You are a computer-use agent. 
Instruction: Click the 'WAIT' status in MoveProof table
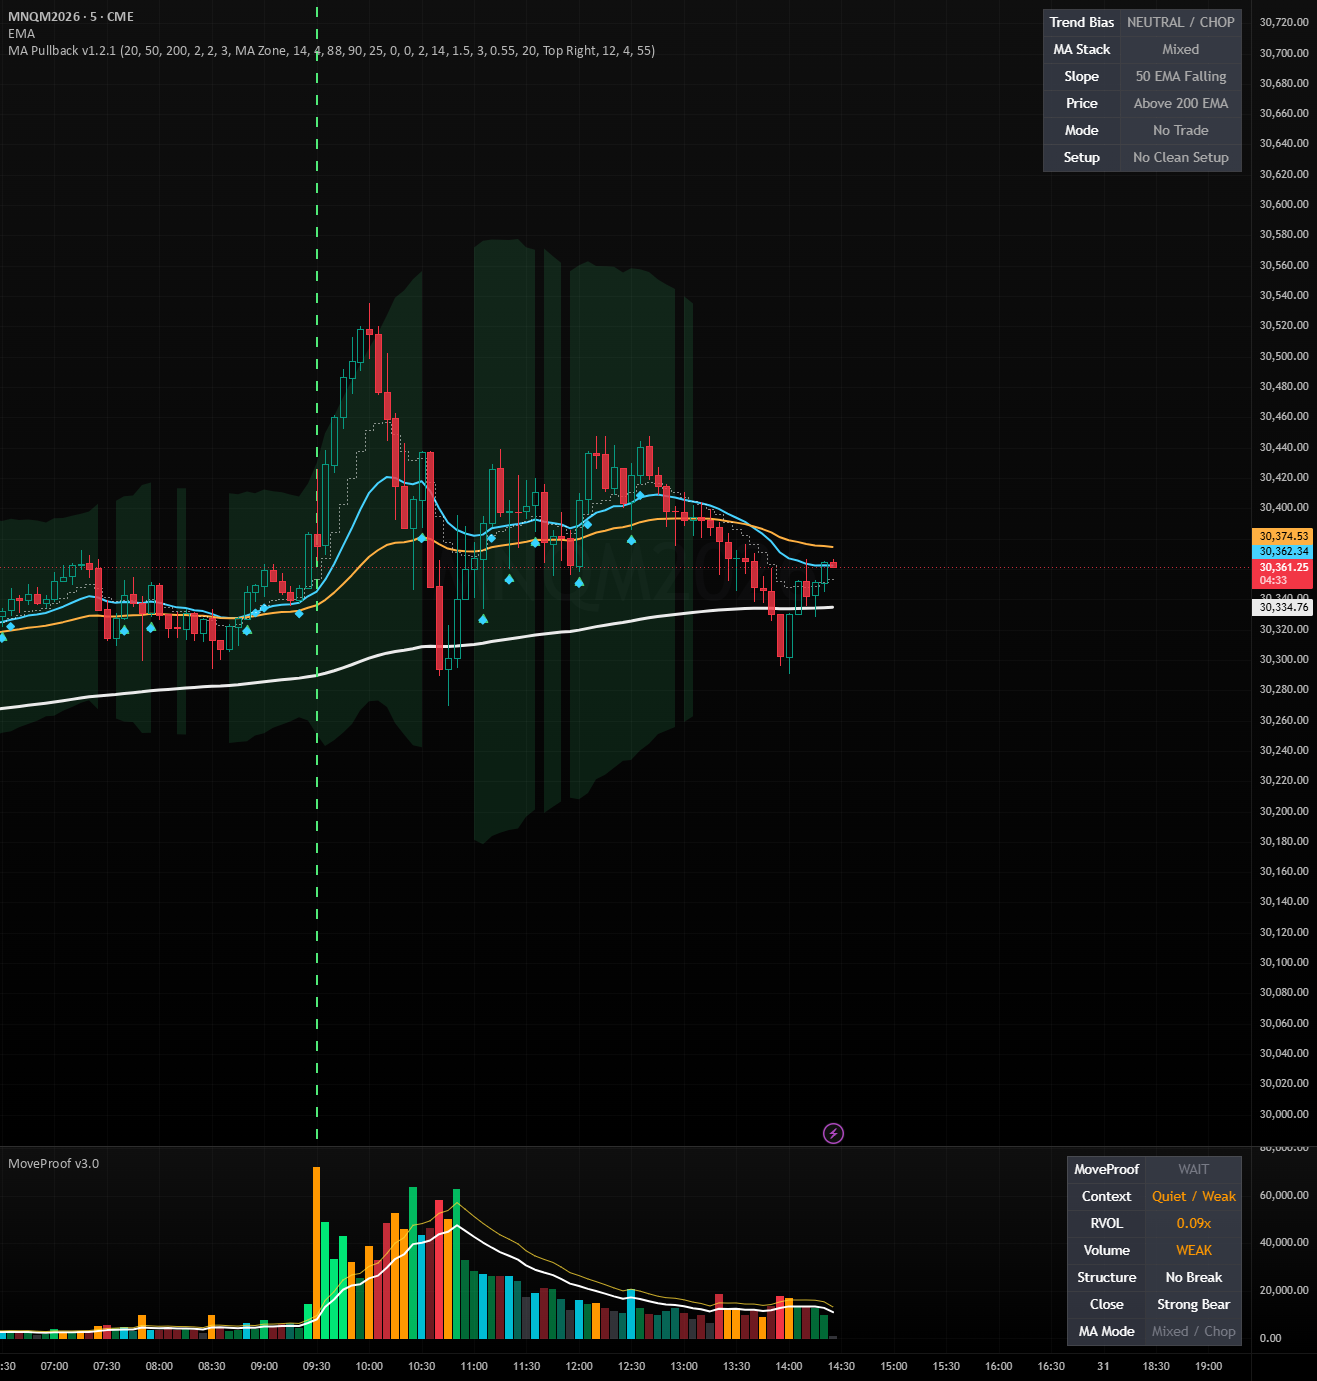coord(1194,1169)
